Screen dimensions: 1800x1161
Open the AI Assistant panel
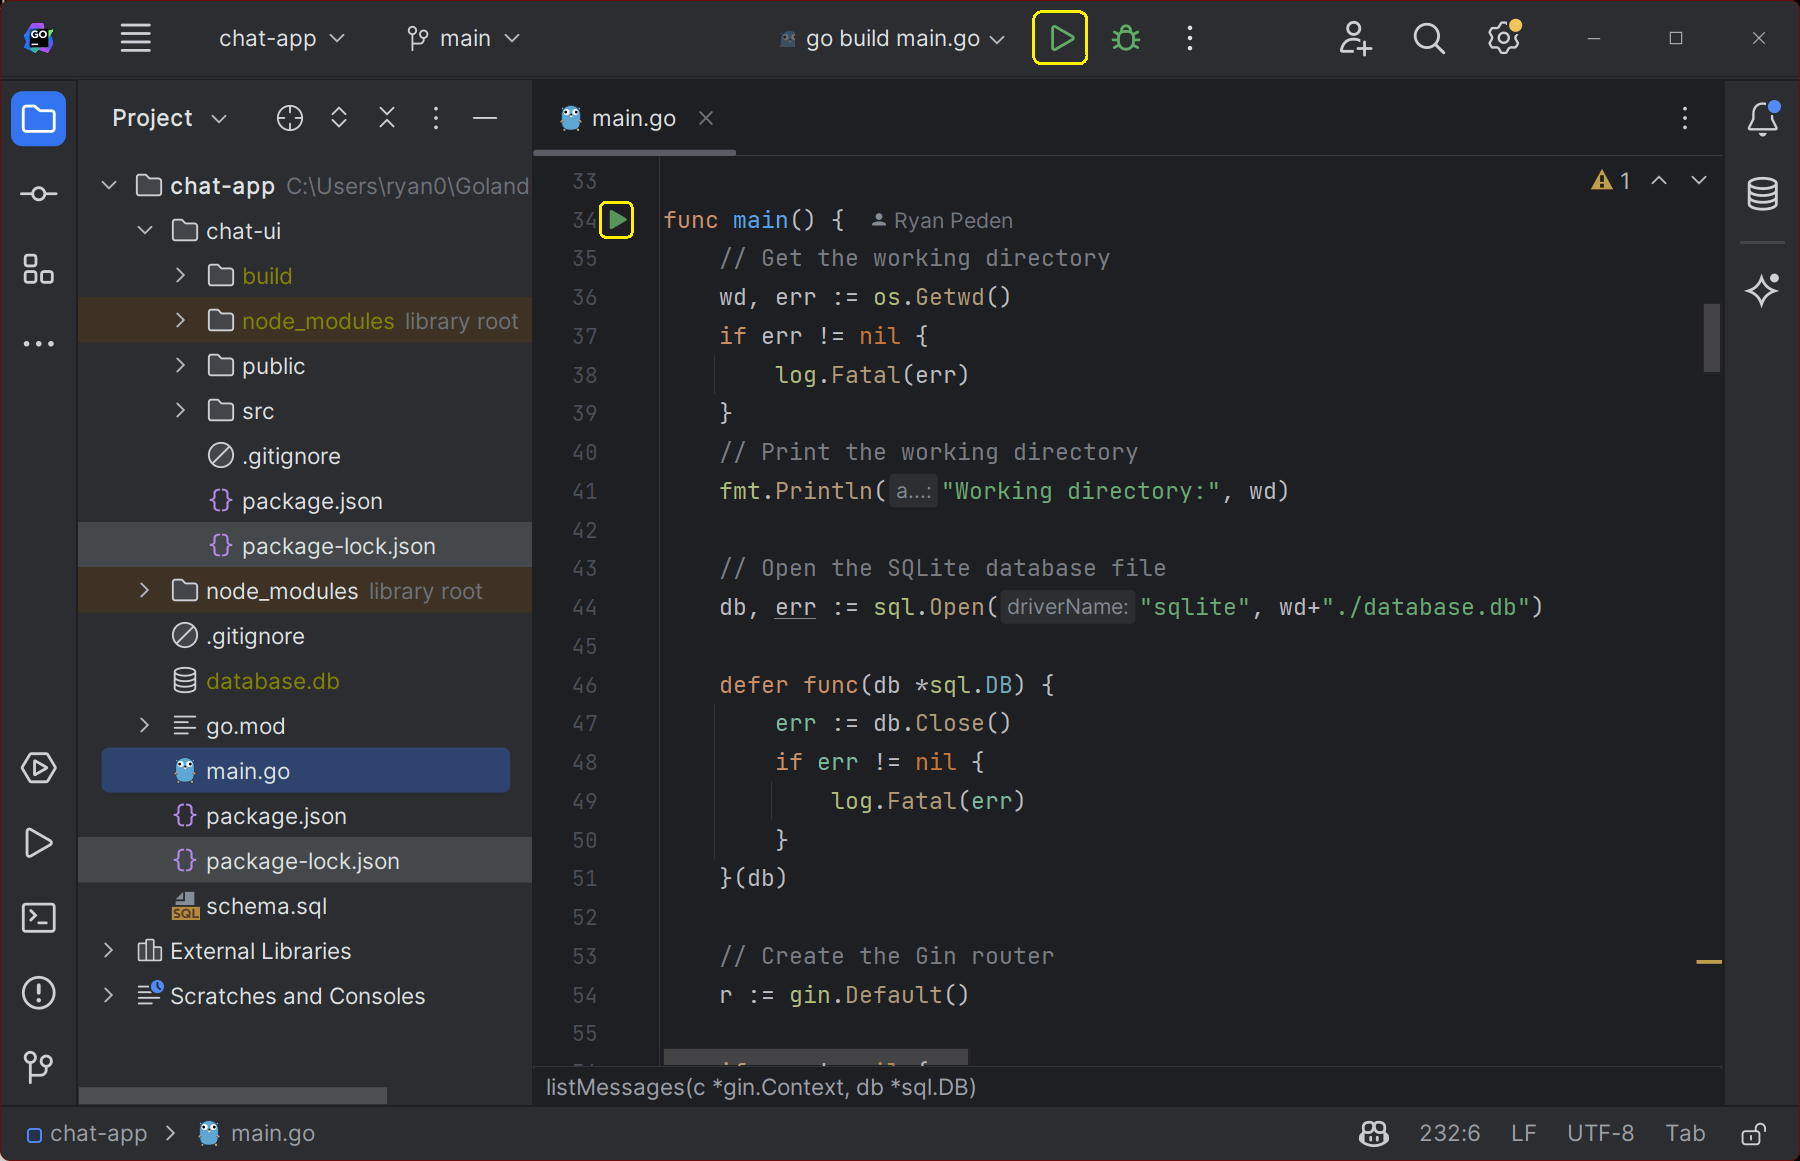1762,290
